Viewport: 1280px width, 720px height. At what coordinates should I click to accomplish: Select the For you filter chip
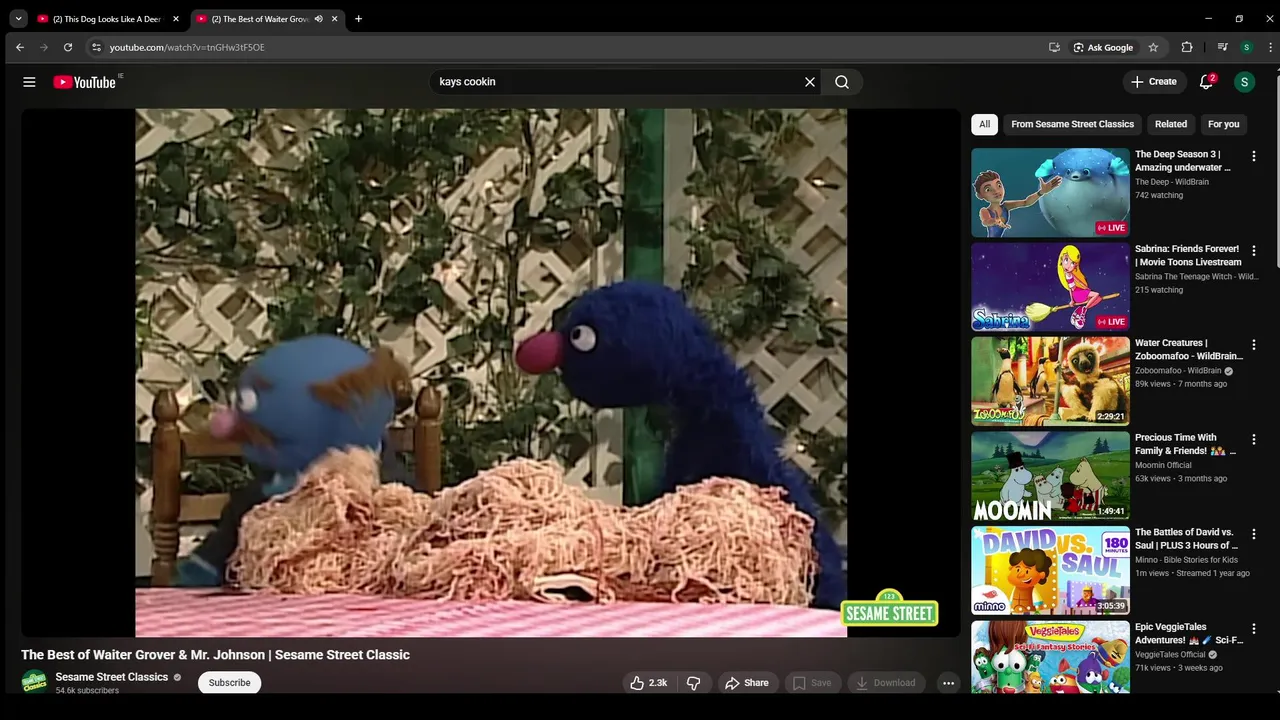point(1223,124)
